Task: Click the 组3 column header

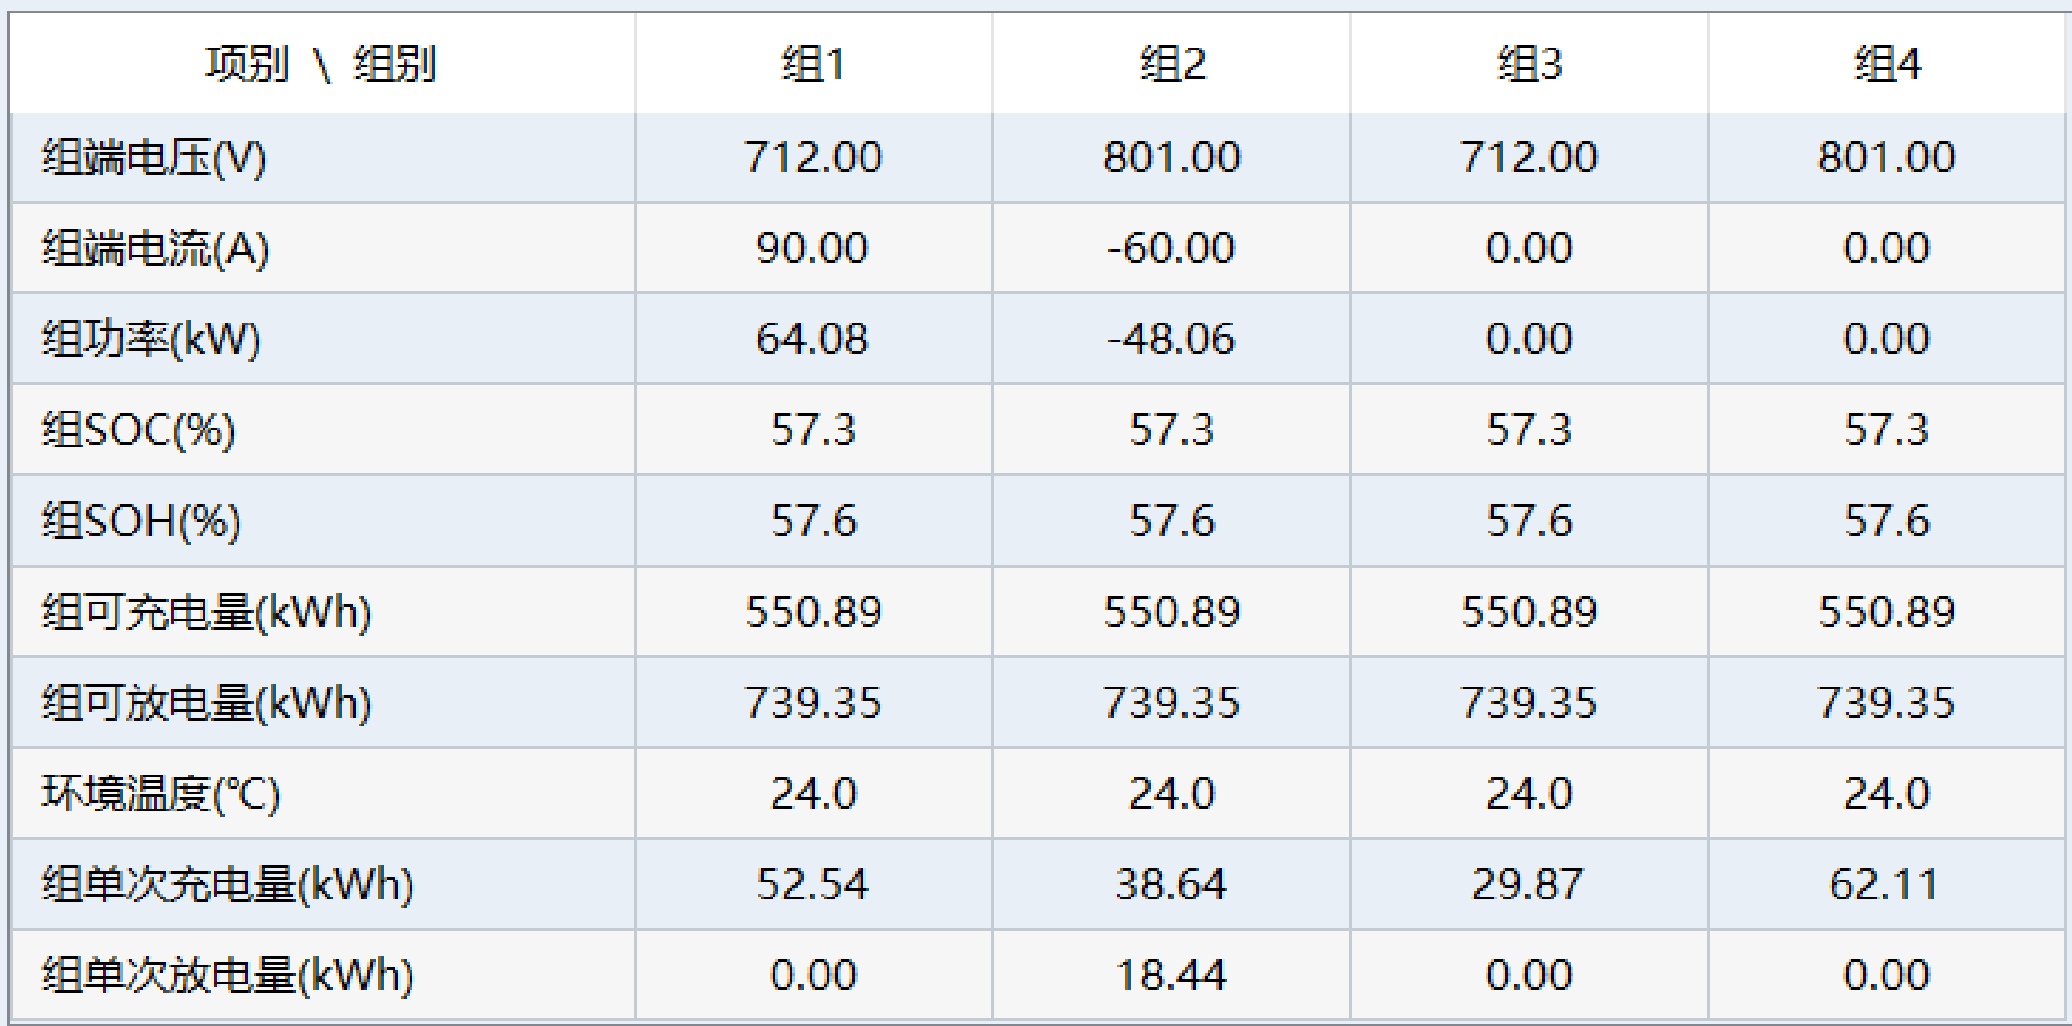Action: point(1529,65)
